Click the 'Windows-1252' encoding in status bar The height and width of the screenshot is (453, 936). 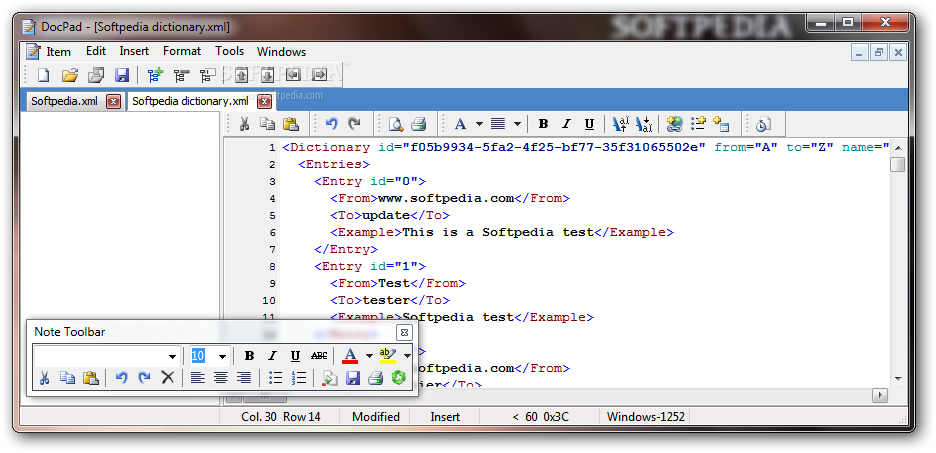(x=645, y=417)
